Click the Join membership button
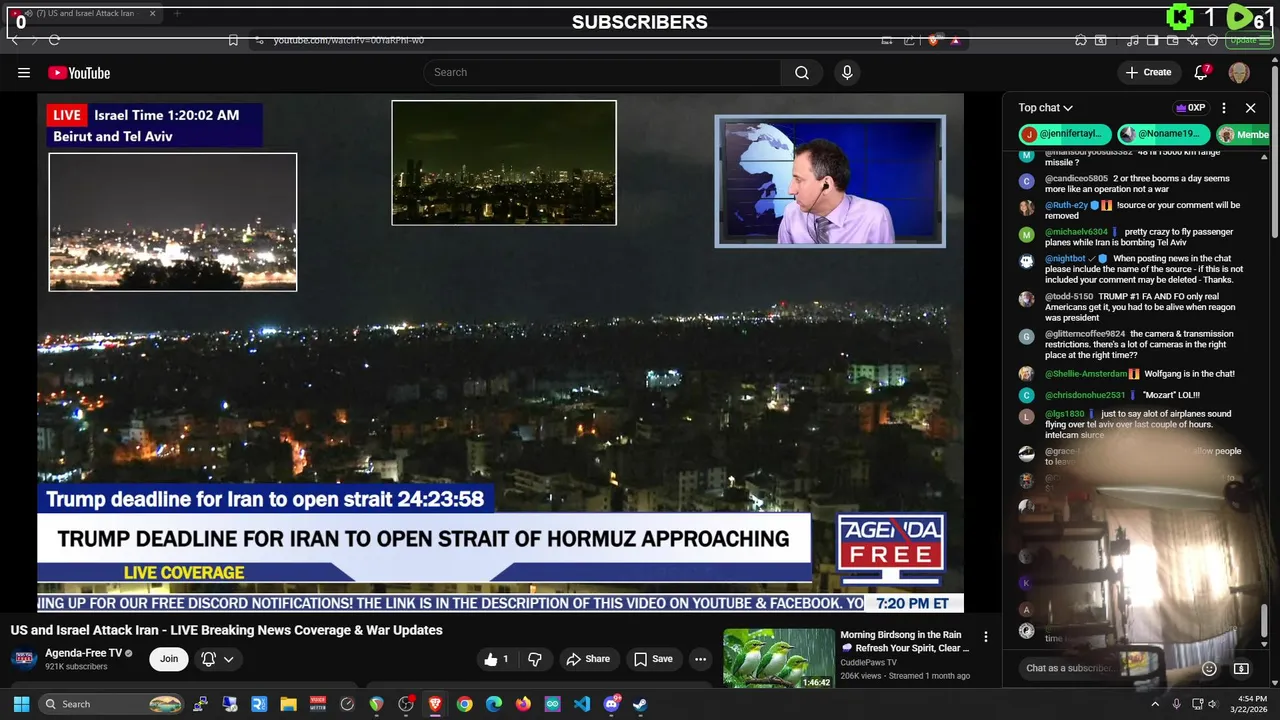The width and height of the screenshot is (1280, 720). click(x=169, y=659)
